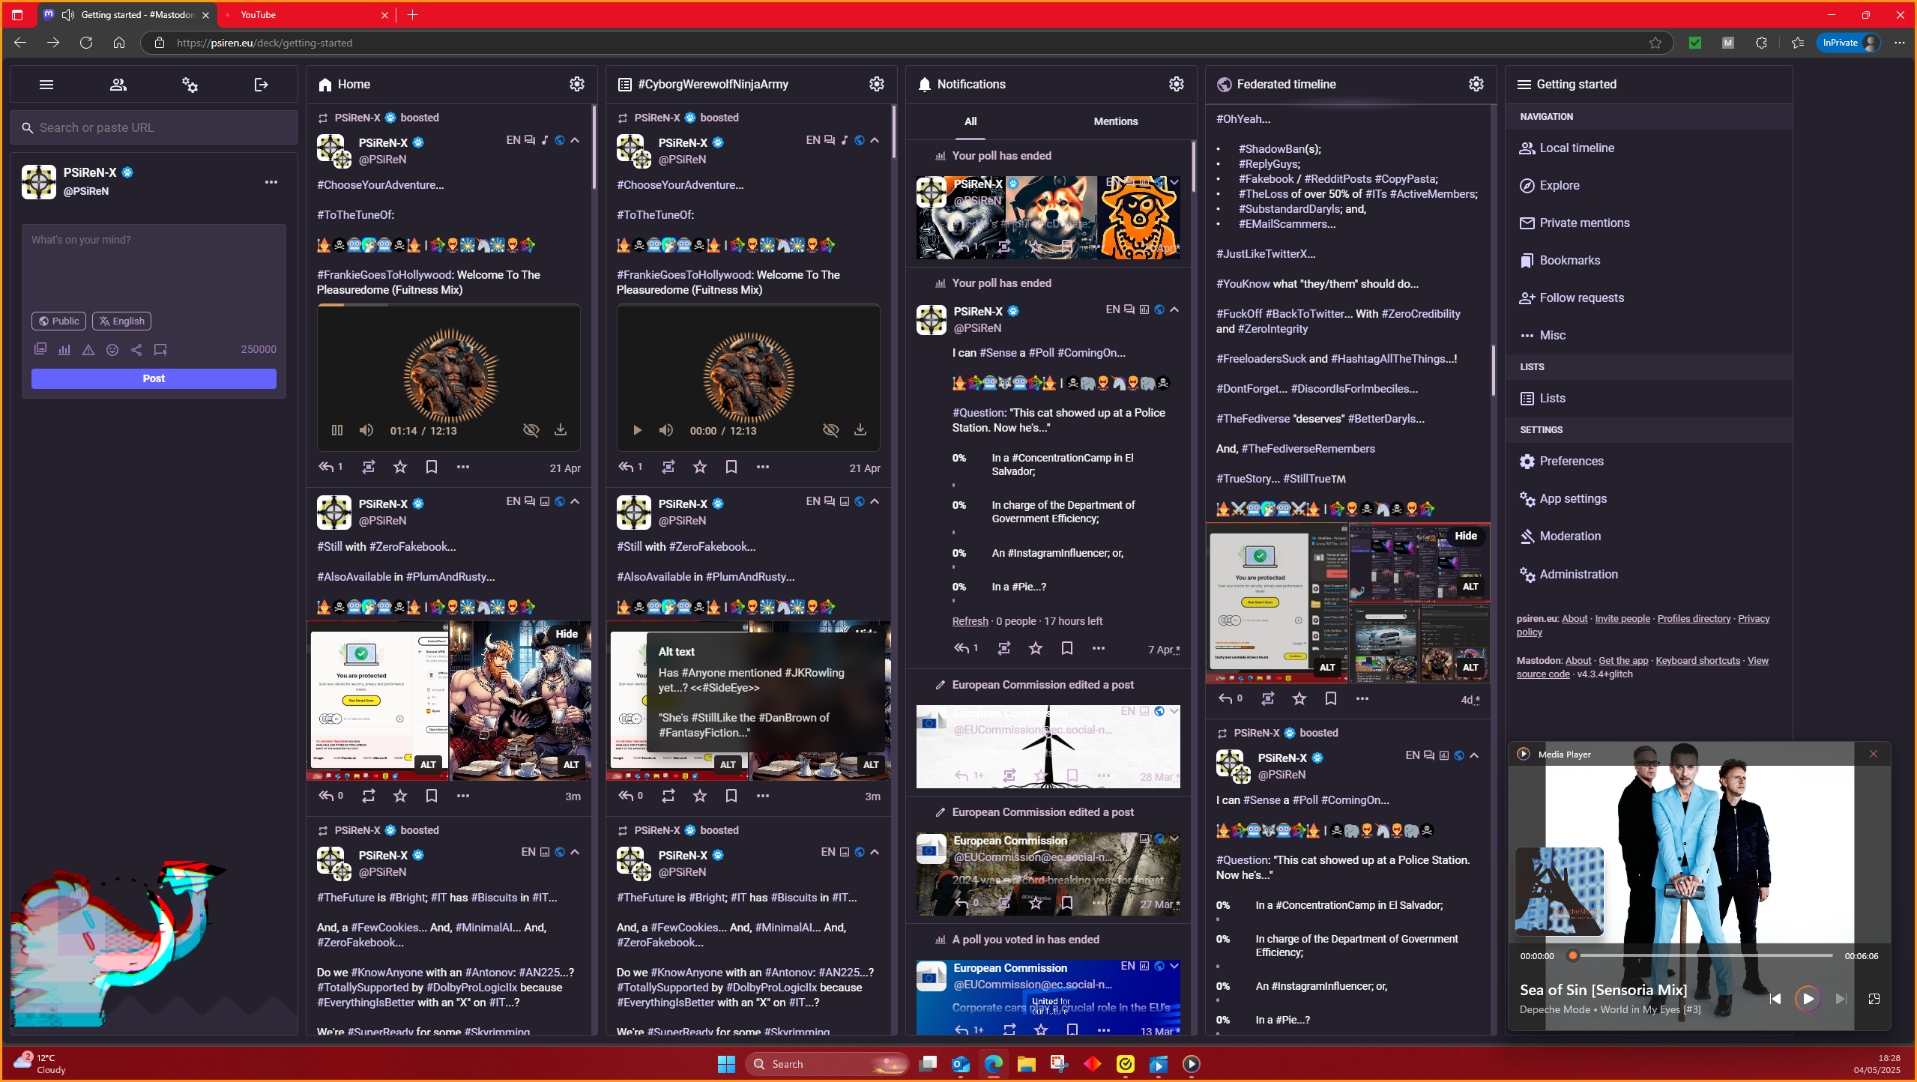Toggle audio visibility eye in Home column player
The width and height of the screenshot is (1917, 1082).
click(x=531, y=430)
